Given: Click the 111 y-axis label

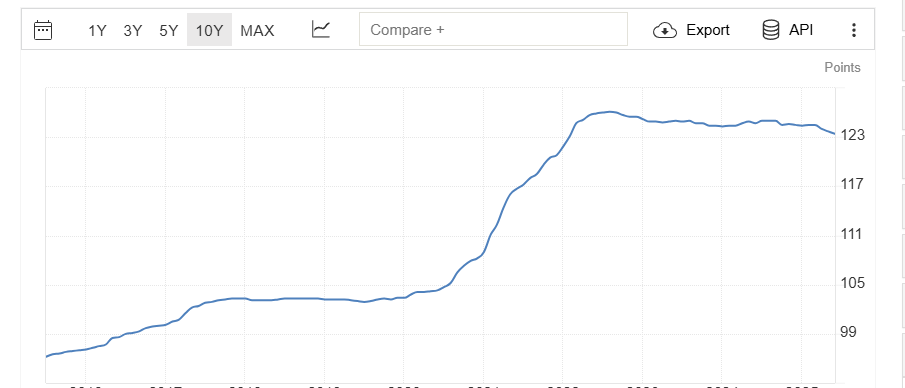Looking at the screenshot, I should click(x=852, y=234).
